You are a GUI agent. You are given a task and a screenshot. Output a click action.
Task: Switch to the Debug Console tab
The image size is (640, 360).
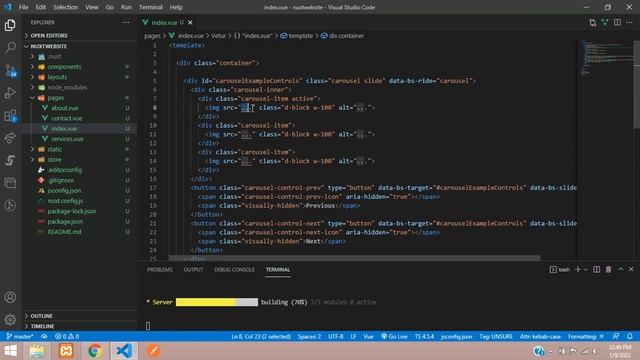(234, 269)
